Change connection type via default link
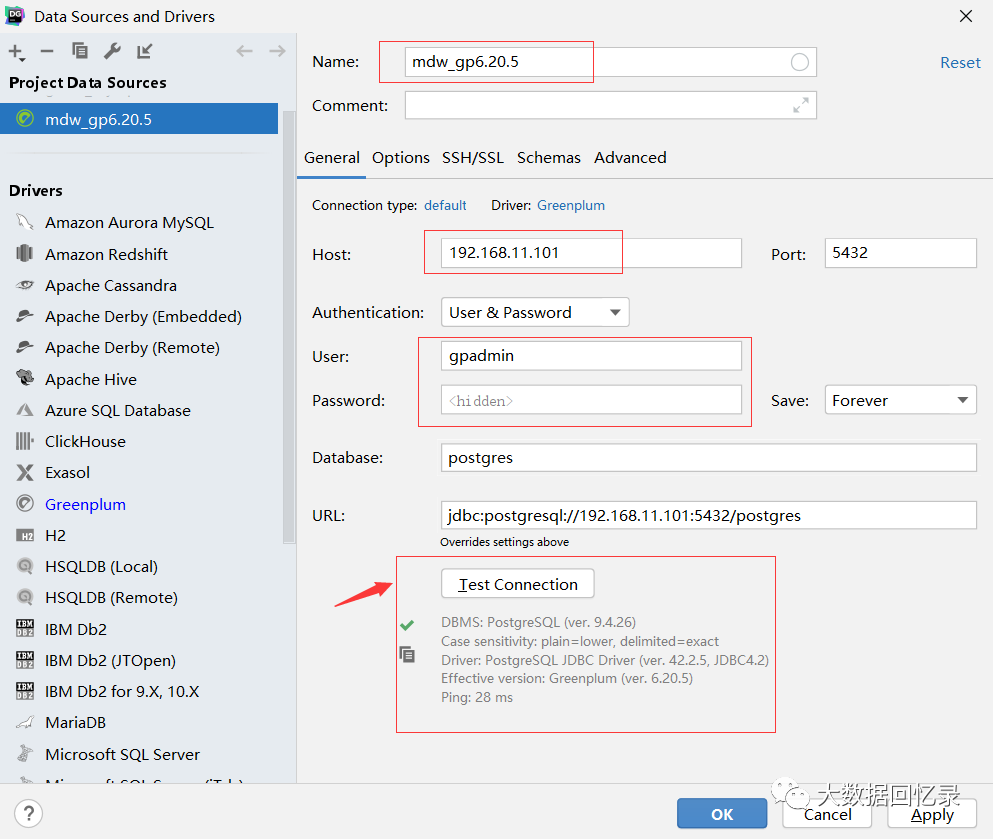The image size is (993, 839). [x=445, y=205]
